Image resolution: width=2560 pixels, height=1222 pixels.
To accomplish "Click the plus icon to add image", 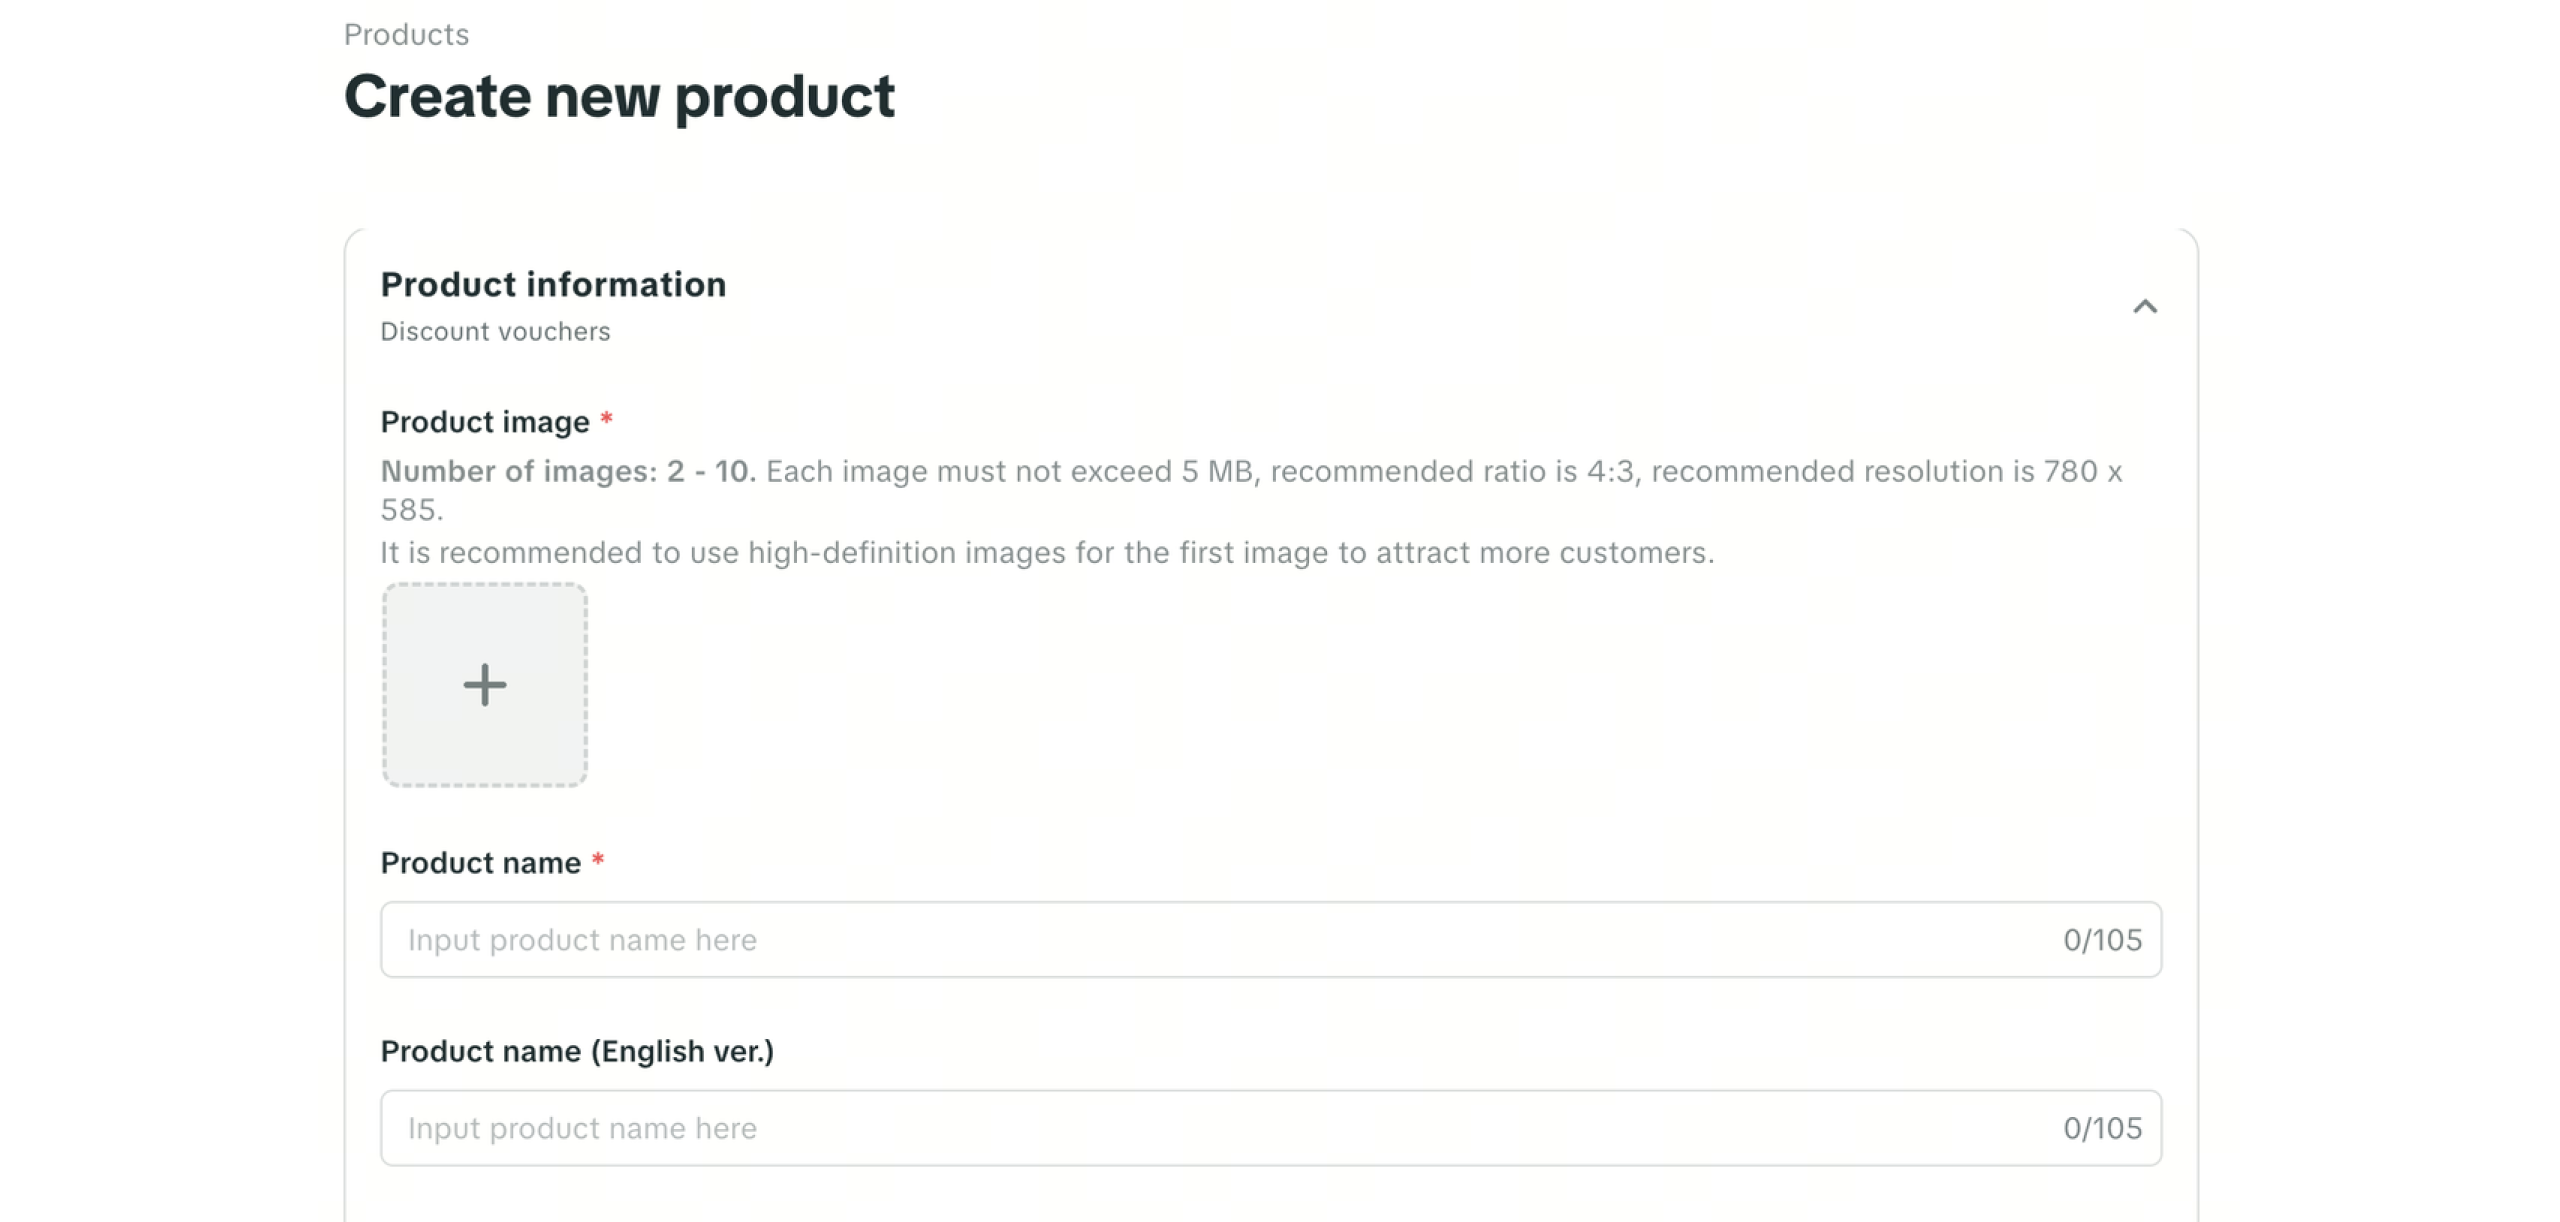I will click(485, 685).
